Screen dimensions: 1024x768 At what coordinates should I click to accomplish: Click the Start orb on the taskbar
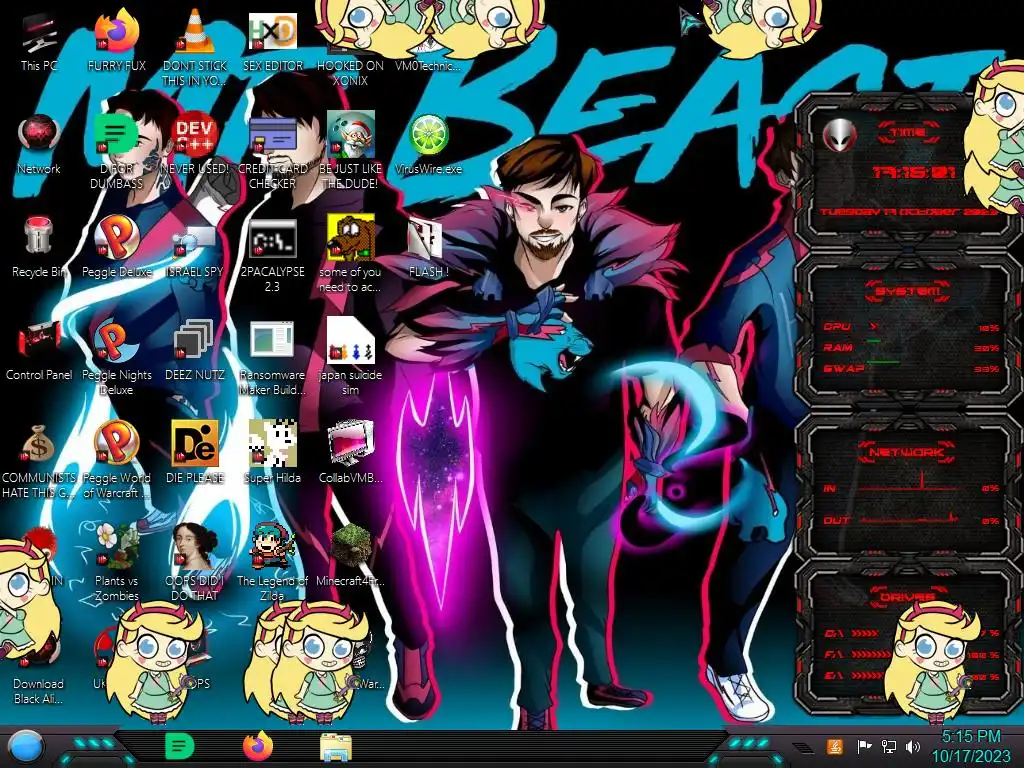26,747
